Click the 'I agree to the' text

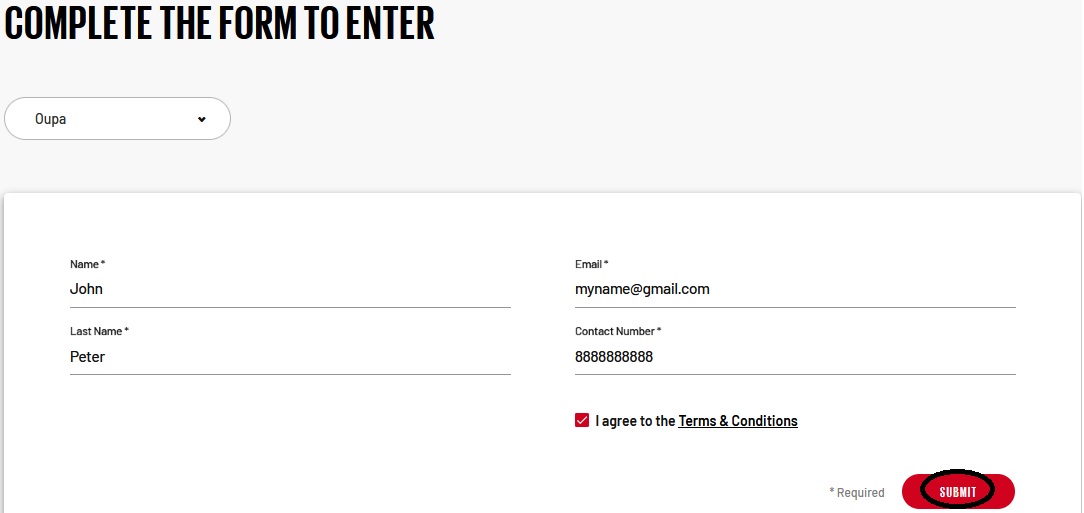[635, 421]
